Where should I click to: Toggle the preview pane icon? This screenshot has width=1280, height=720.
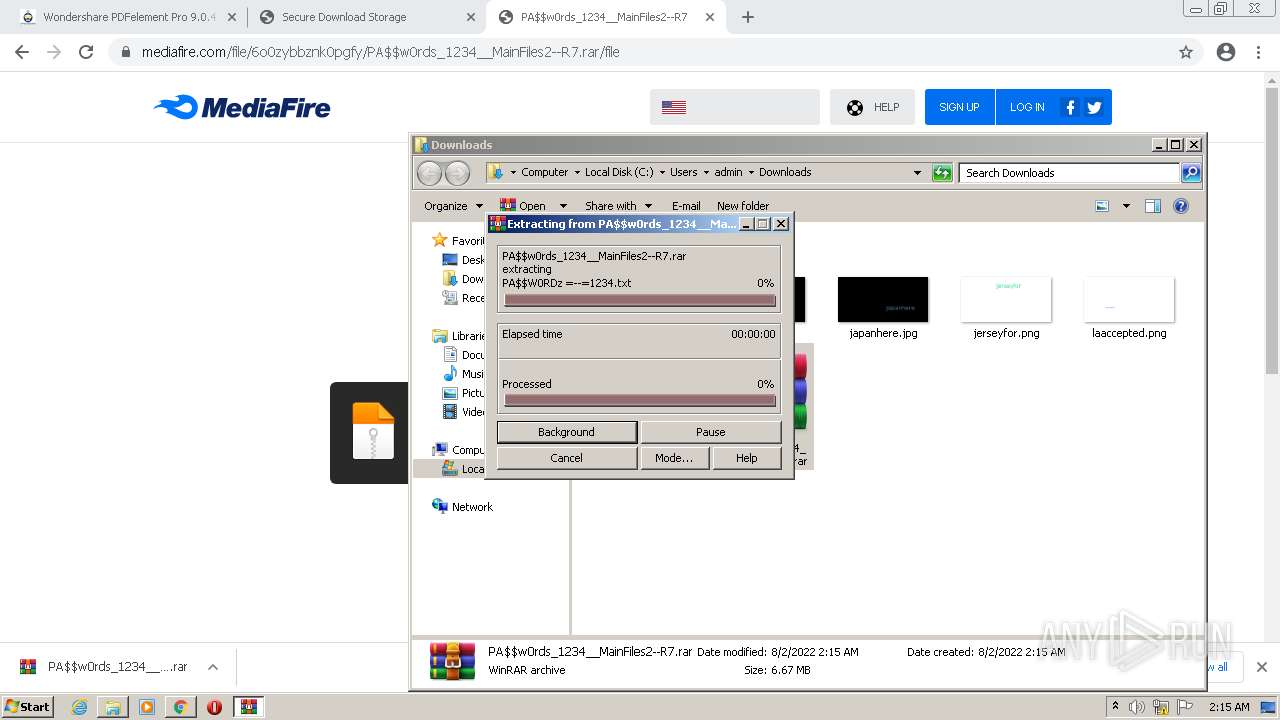click(1153, 206)
